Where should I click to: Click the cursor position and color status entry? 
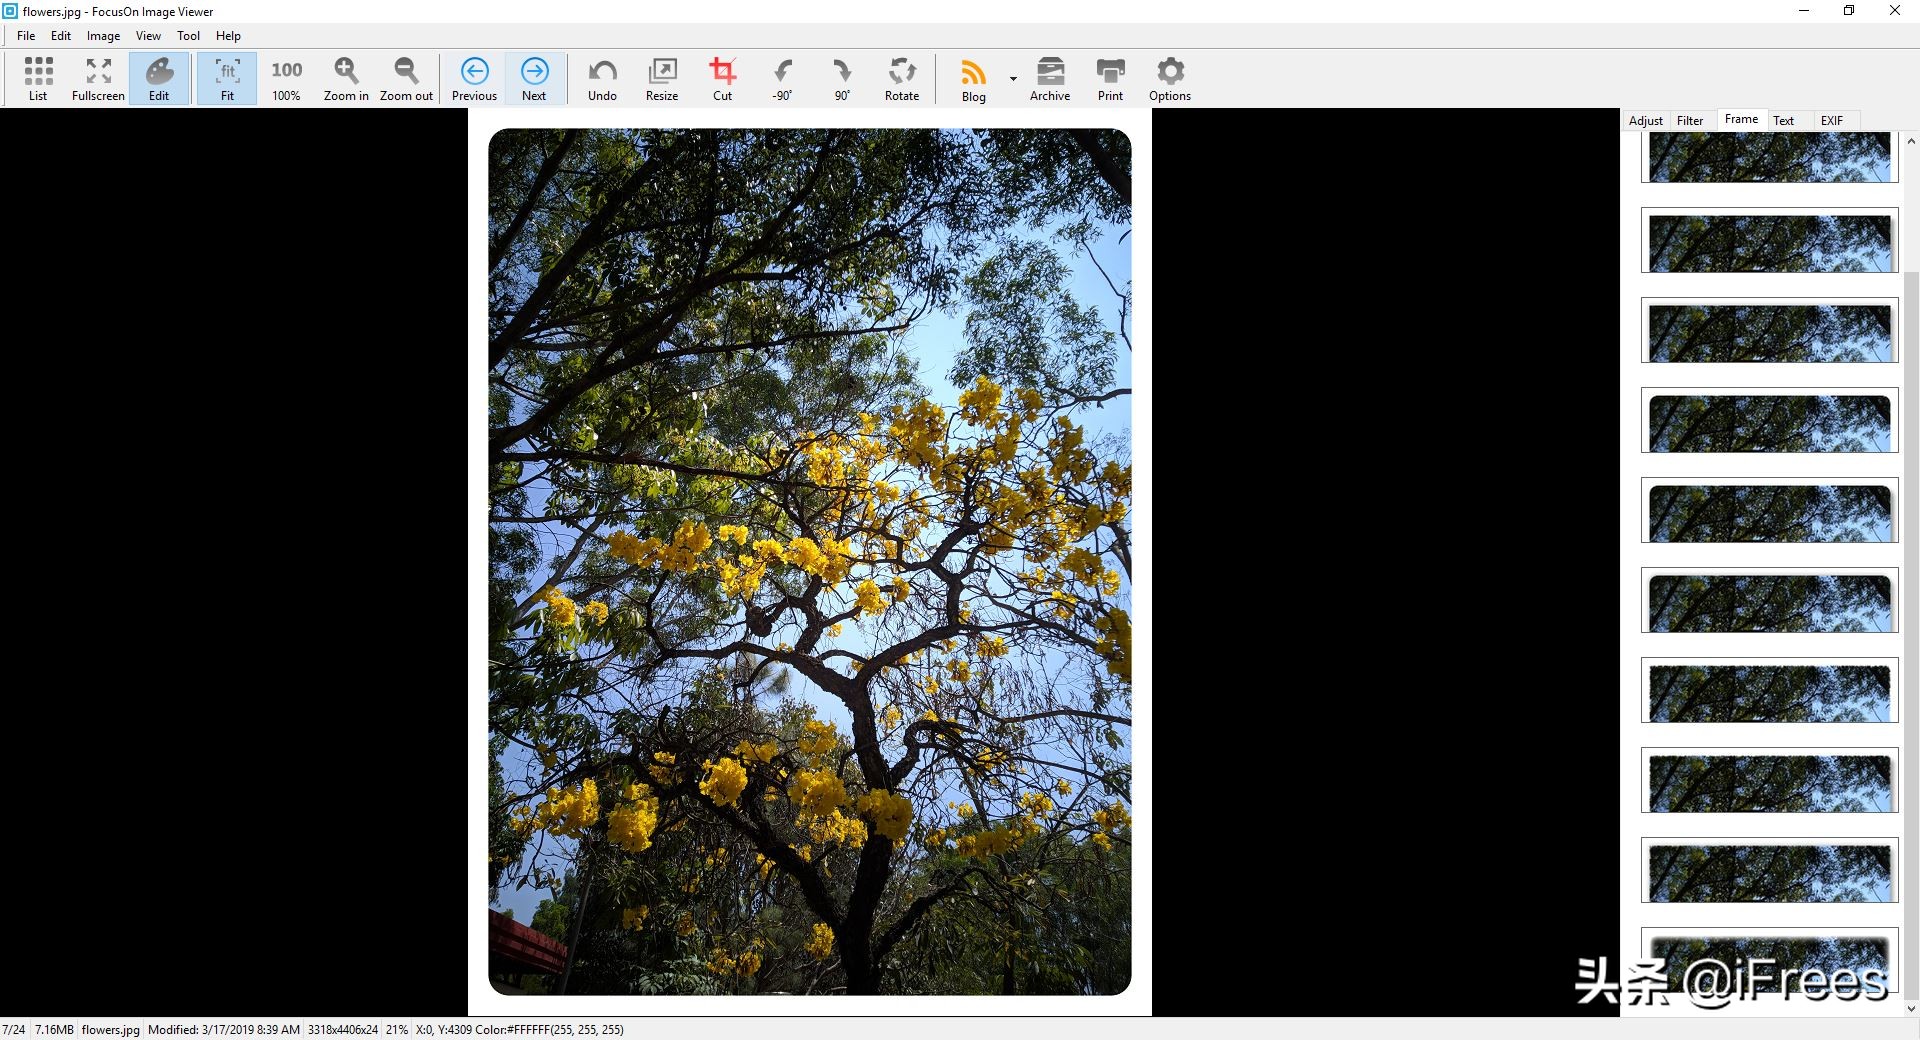pos(520,1029)
